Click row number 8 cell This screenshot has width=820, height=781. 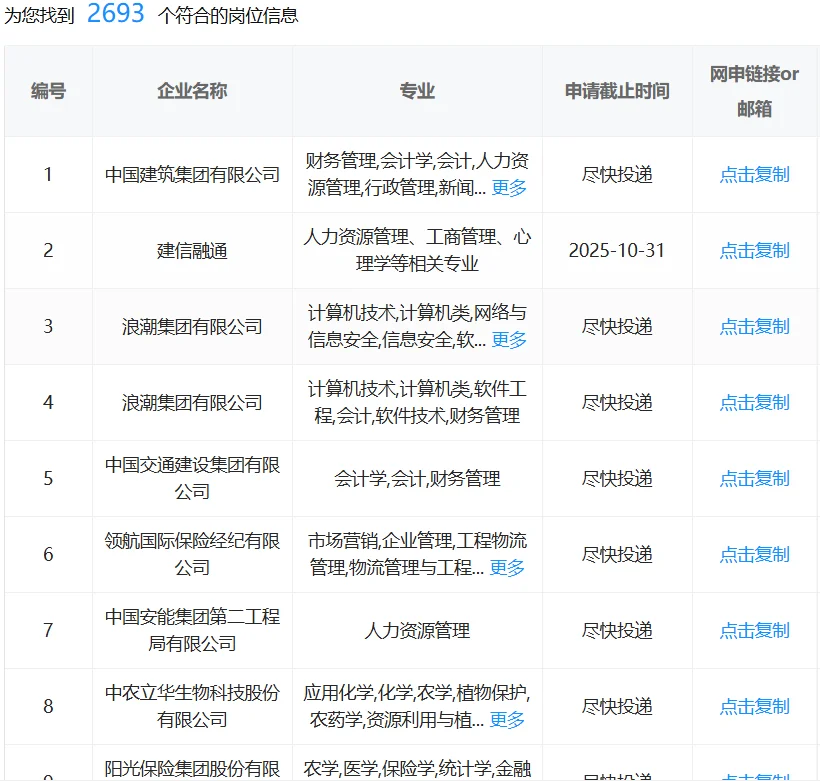48,707
